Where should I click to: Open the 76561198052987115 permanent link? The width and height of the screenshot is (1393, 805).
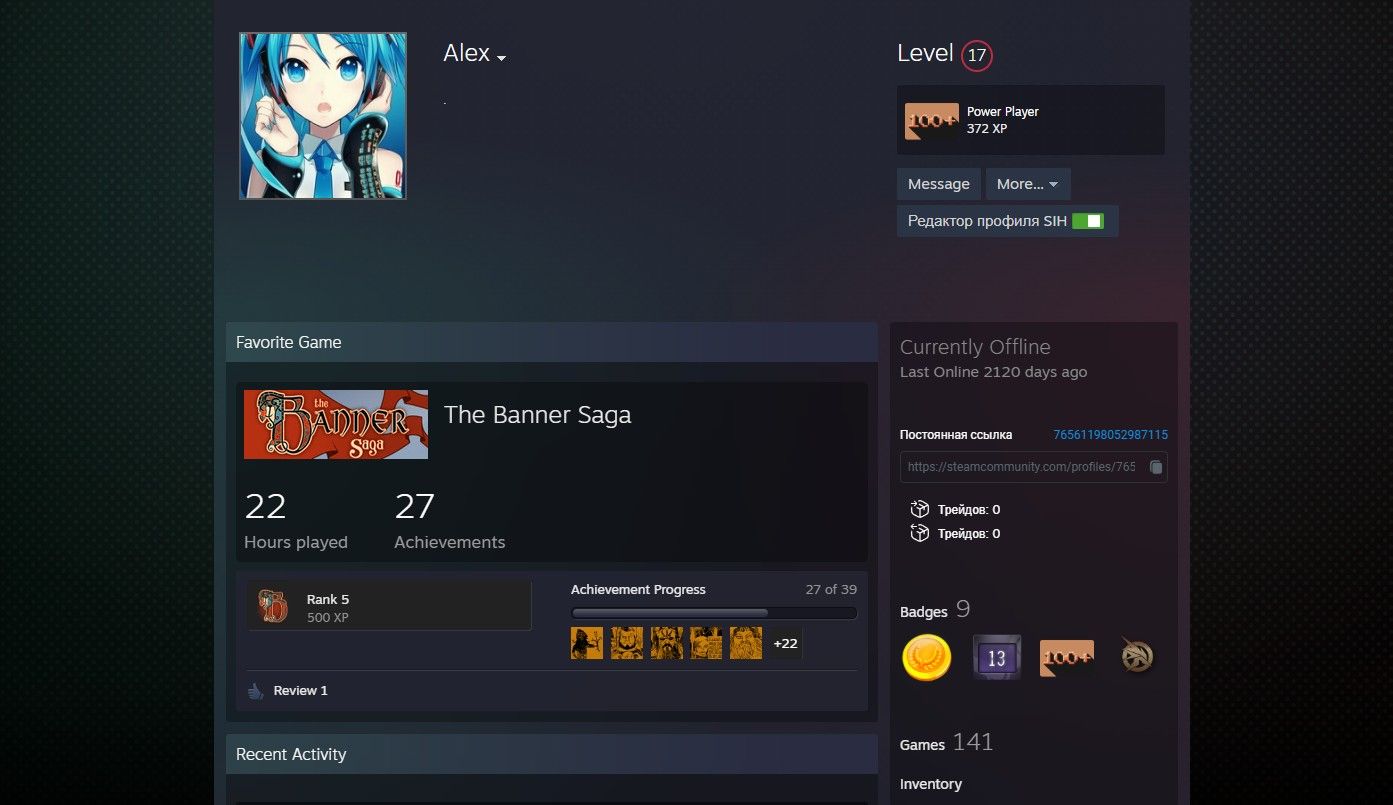pos(1110,435)
